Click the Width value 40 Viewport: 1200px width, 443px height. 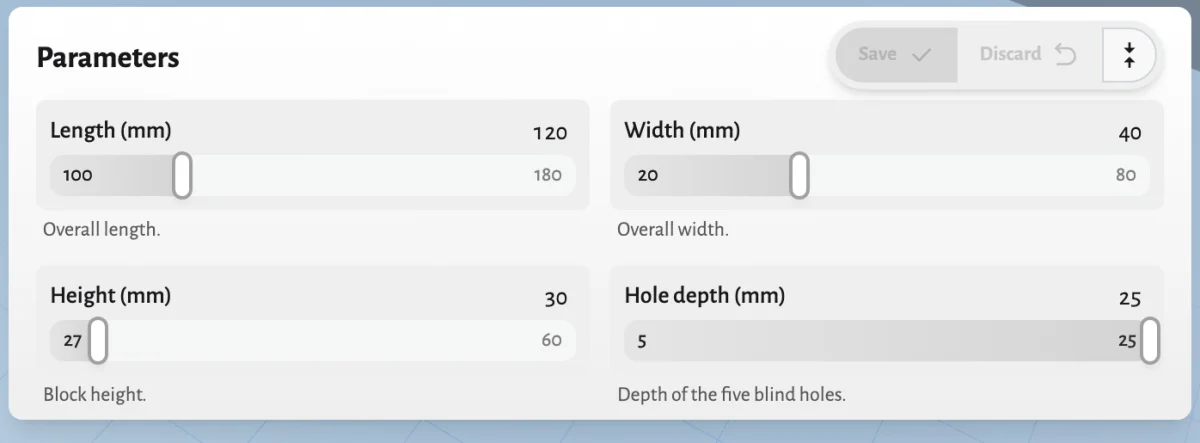pos(1130,133)
